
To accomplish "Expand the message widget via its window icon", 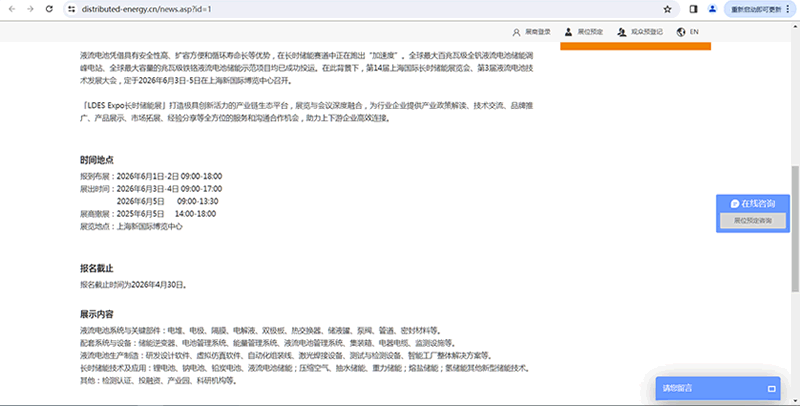I will pos(771,387).
